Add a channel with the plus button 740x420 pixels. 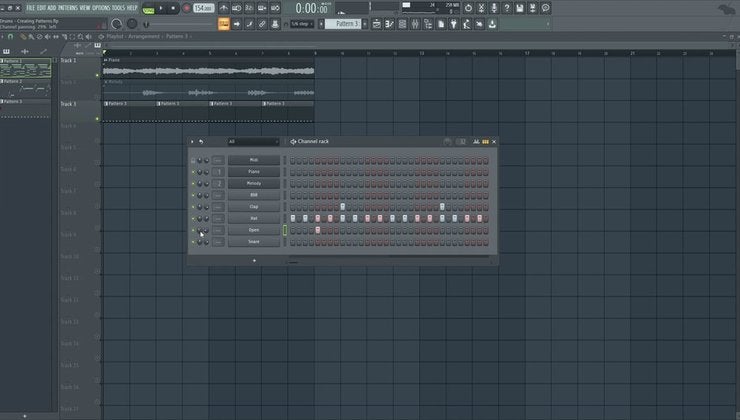(x=254, y=260)
